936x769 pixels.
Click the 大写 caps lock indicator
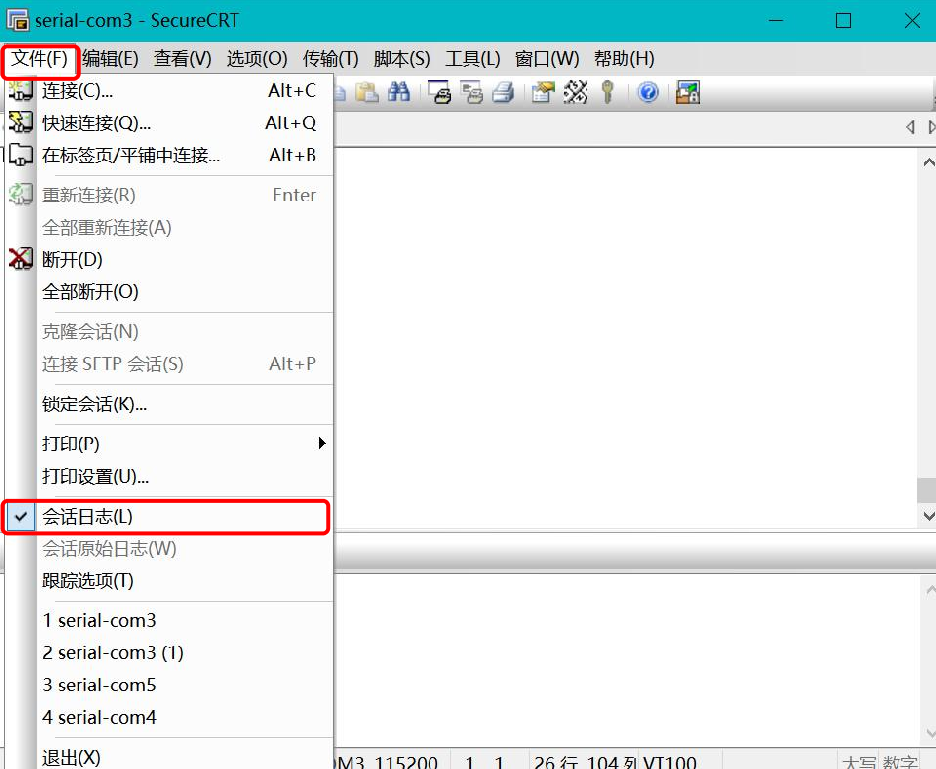click(x=859, y=762)
